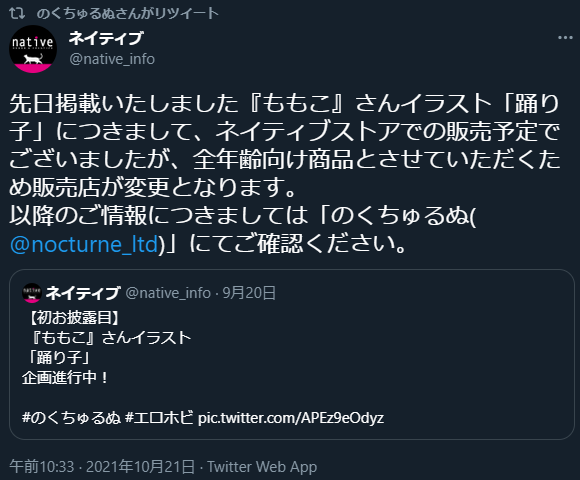580x480 pixels.
Task: Click the 午前10:33 · 2021年10月21日 timestamp
Action: tap(102, 467)
